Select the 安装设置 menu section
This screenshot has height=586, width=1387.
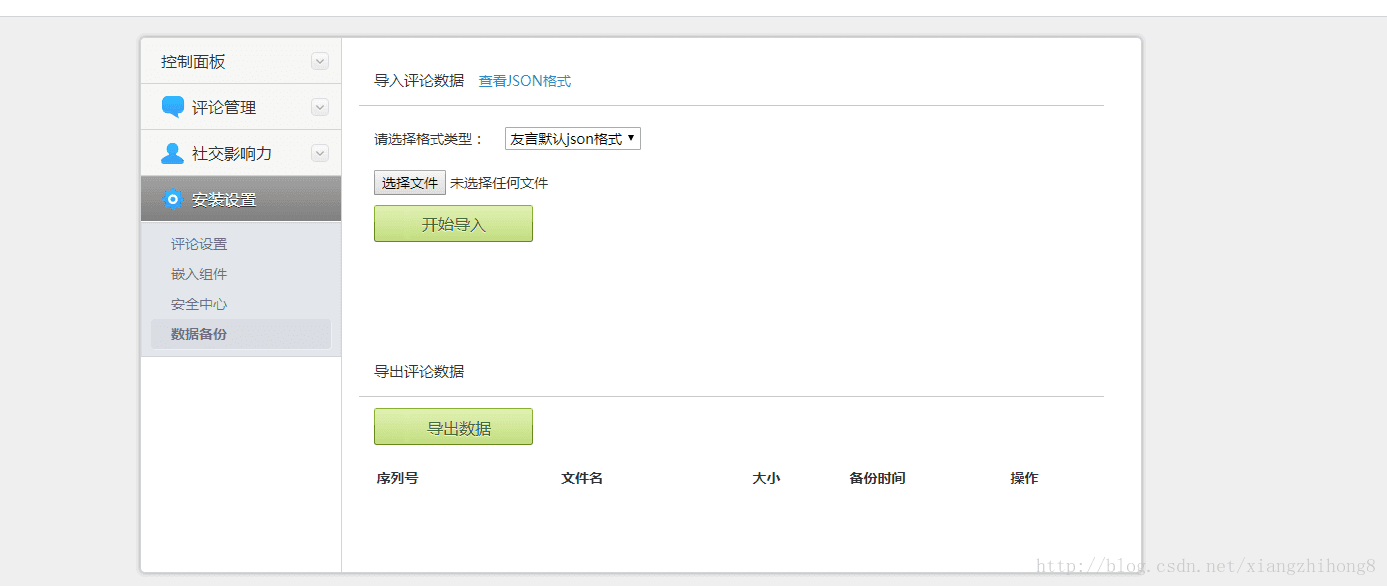click(x=241, y=199)
